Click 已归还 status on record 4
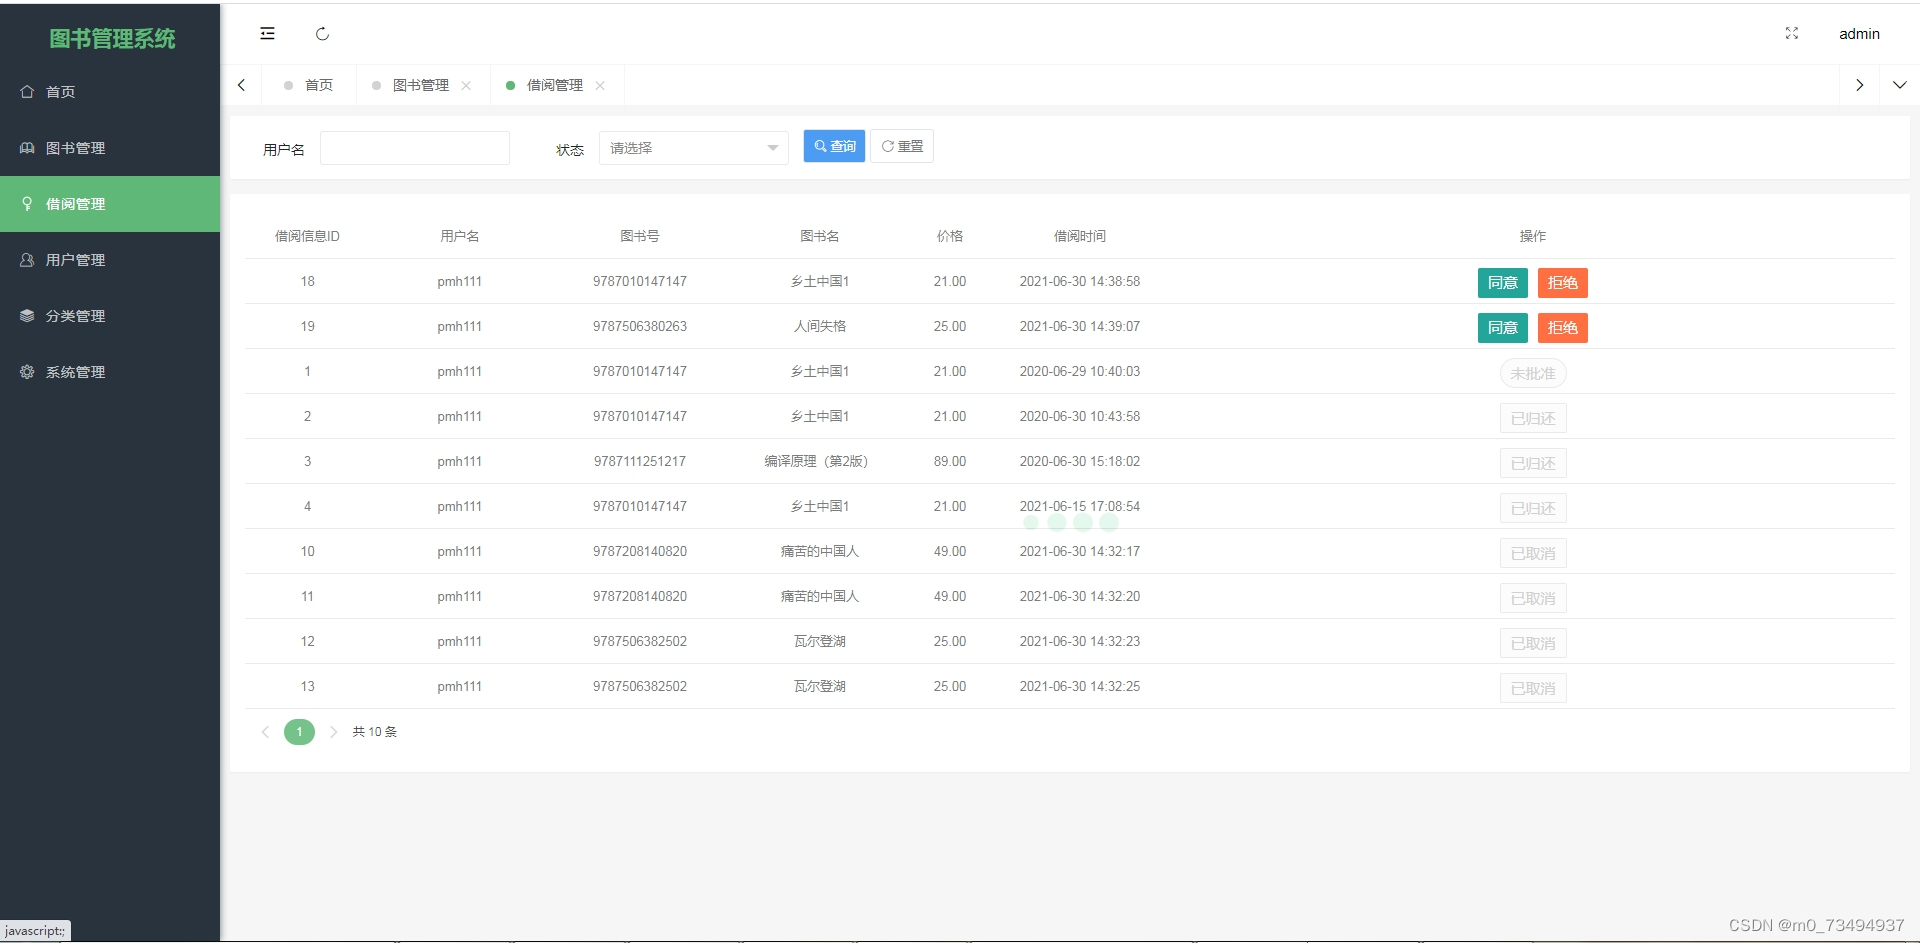1920x943 pixels. [x=1533, y=508]
